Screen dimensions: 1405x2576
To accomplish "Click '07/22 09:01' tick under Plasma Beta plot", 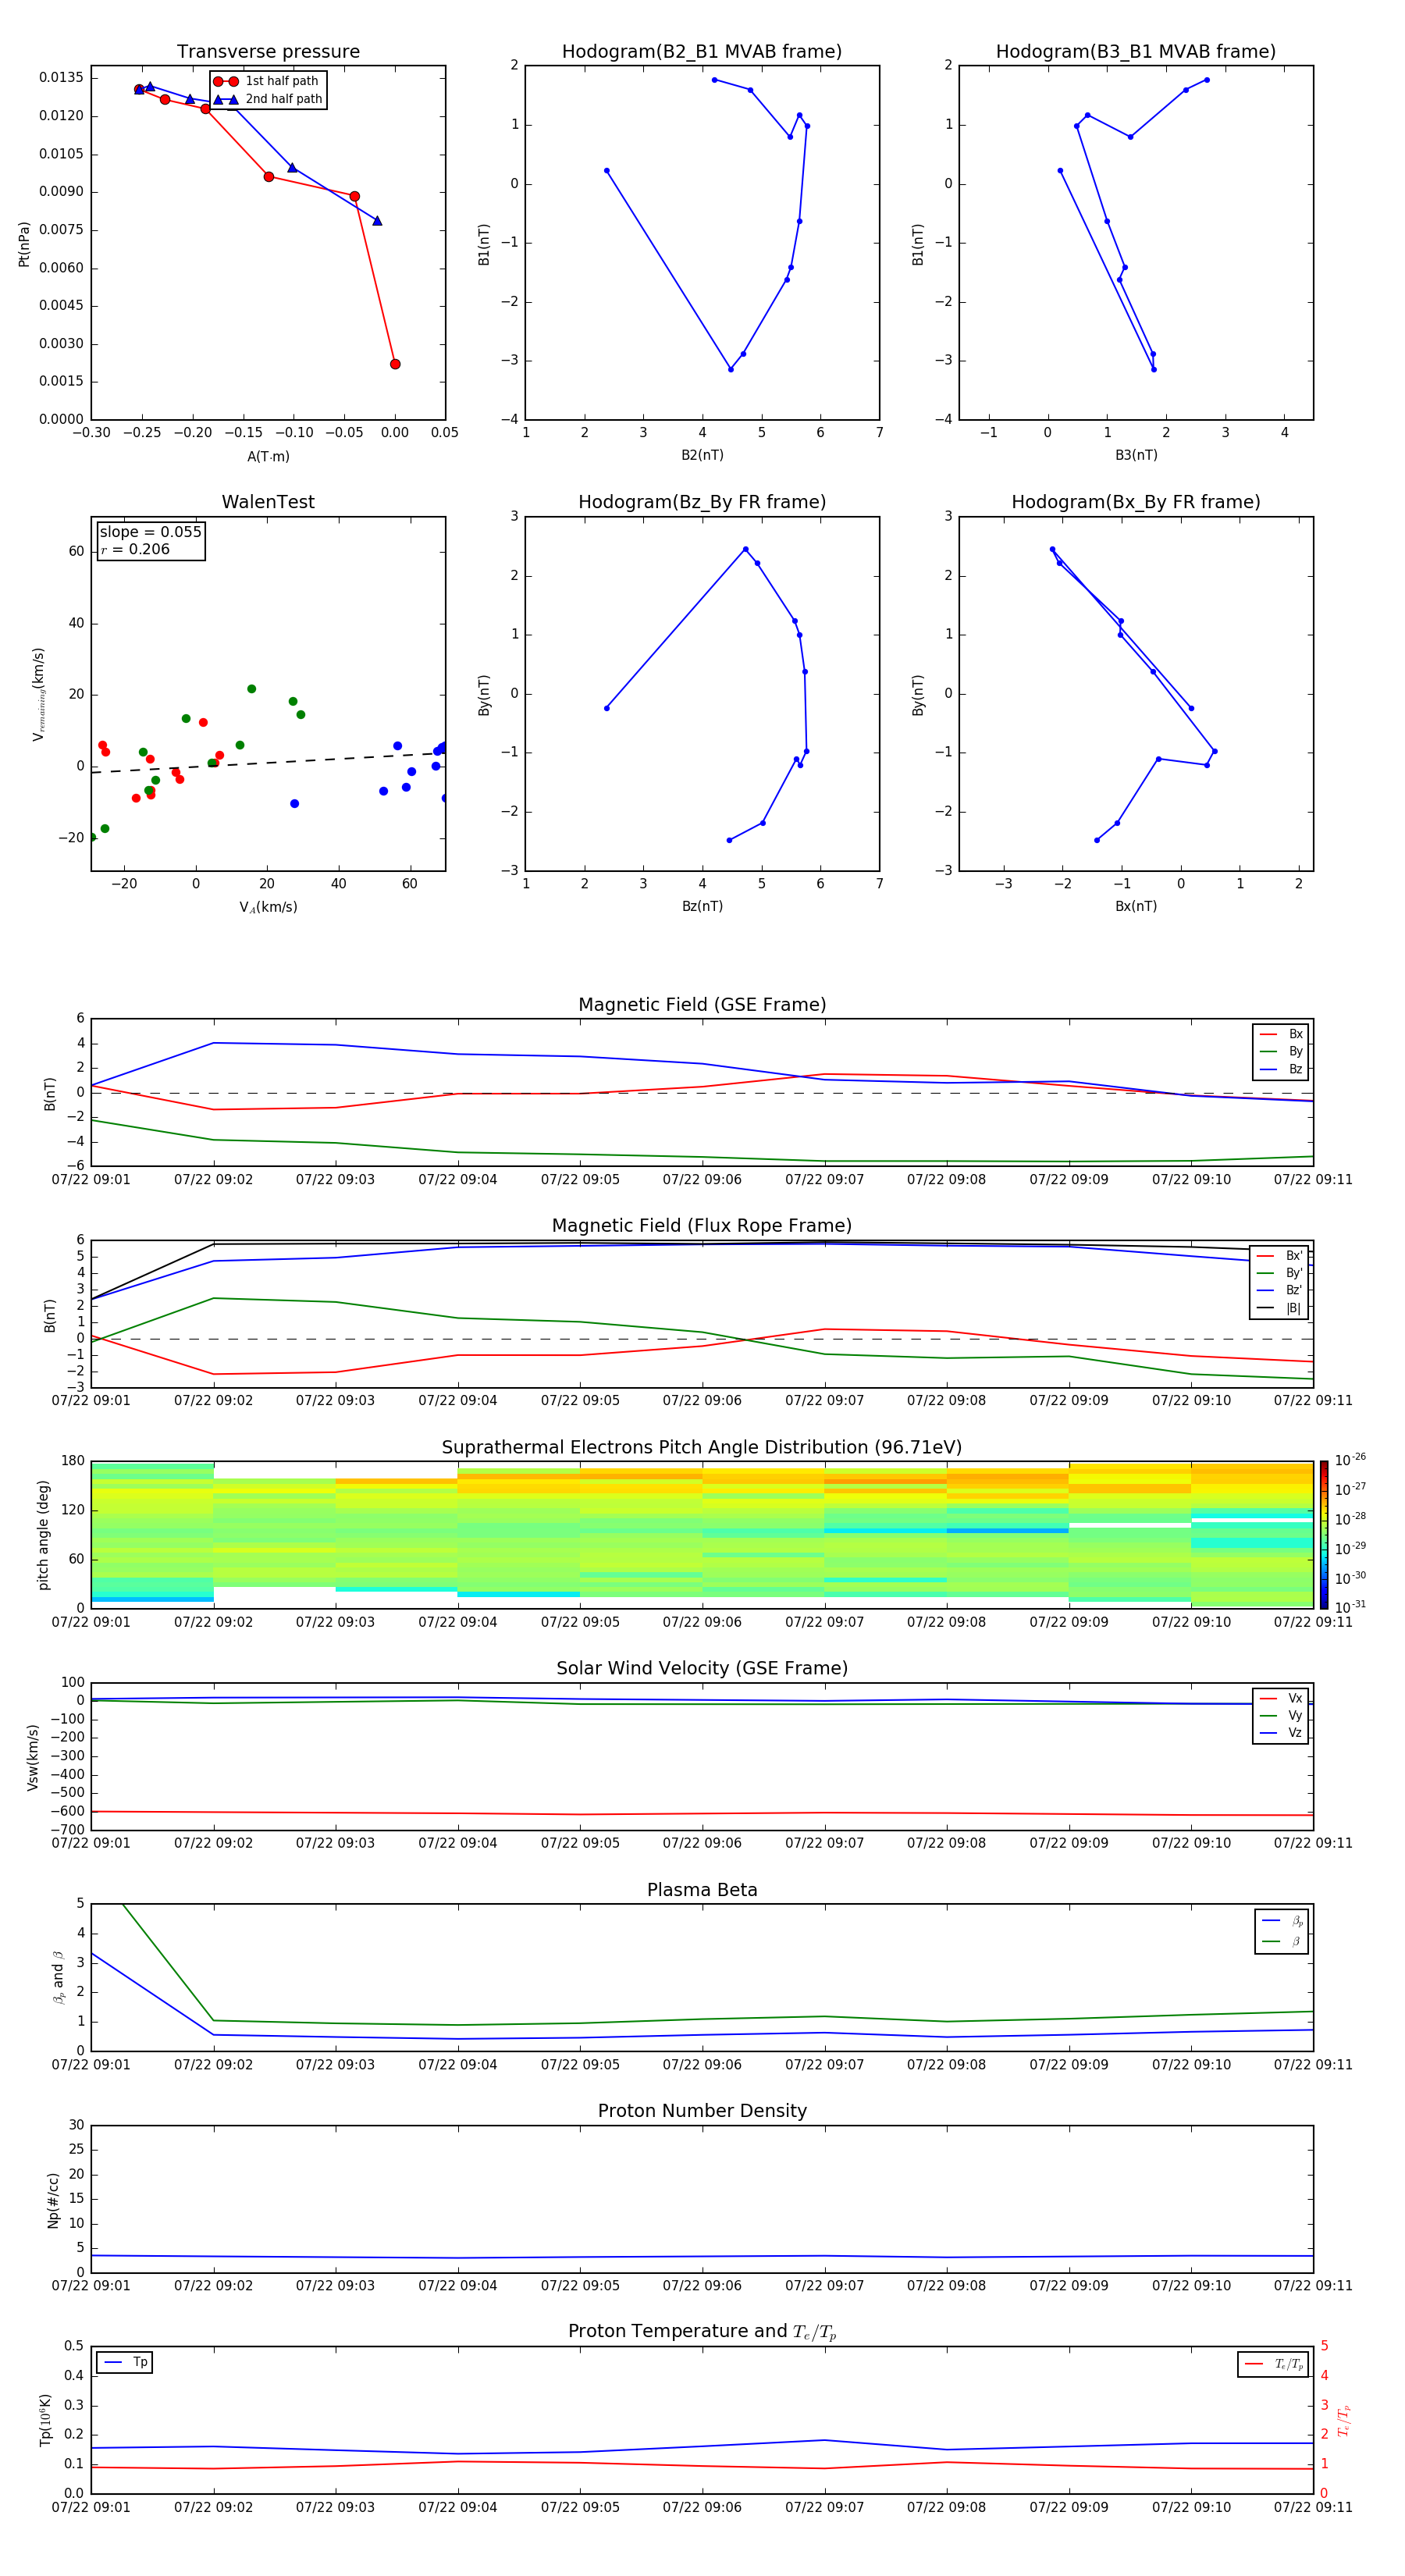I will click(x=91, y=2064).
